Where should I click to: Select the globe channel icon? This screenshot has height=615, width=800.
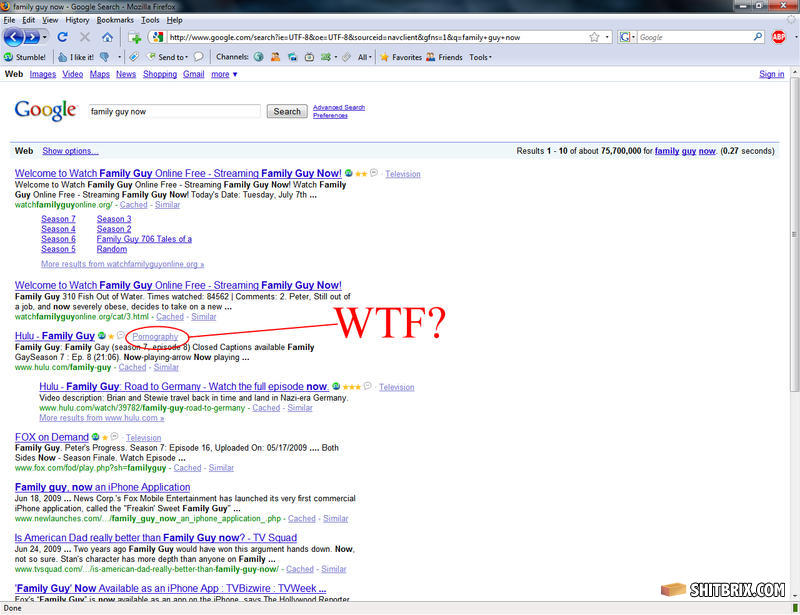259,57
